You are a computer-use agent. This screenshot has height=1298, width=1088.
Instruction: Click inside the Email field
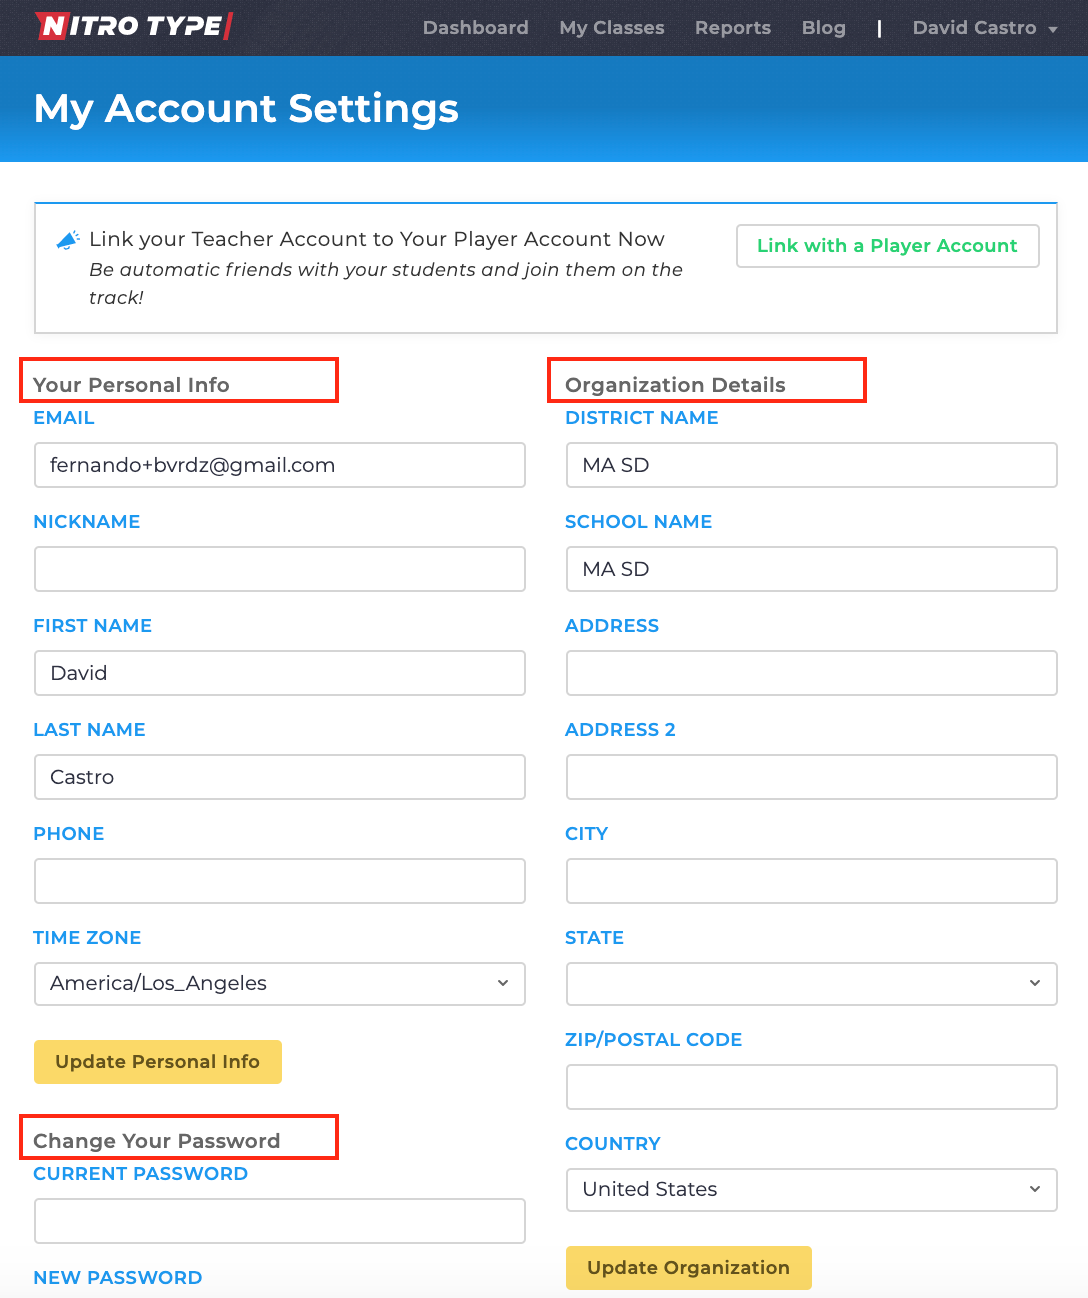point(280,465)
